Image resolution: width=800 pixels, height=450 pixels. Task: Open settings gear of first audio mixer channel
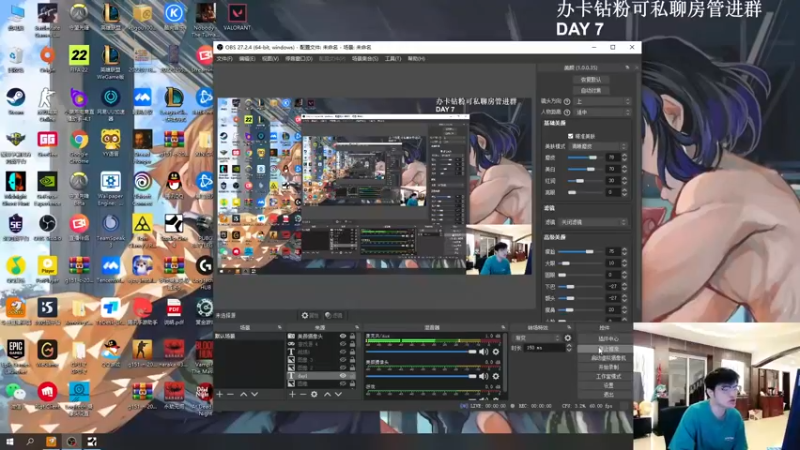[495, 352]
